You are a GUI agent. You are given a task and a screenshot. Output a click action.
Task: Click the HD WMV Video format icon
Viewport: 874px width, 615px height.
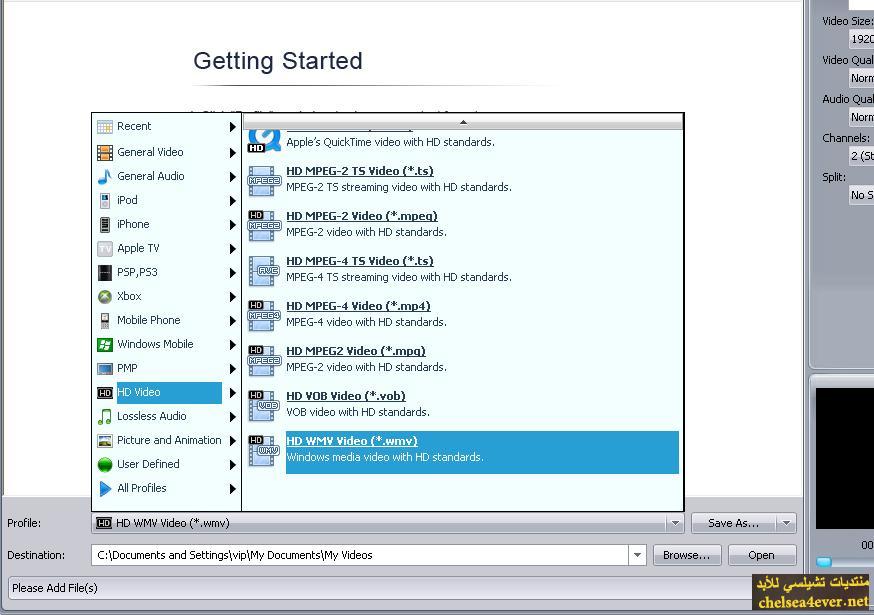point(264,451)
